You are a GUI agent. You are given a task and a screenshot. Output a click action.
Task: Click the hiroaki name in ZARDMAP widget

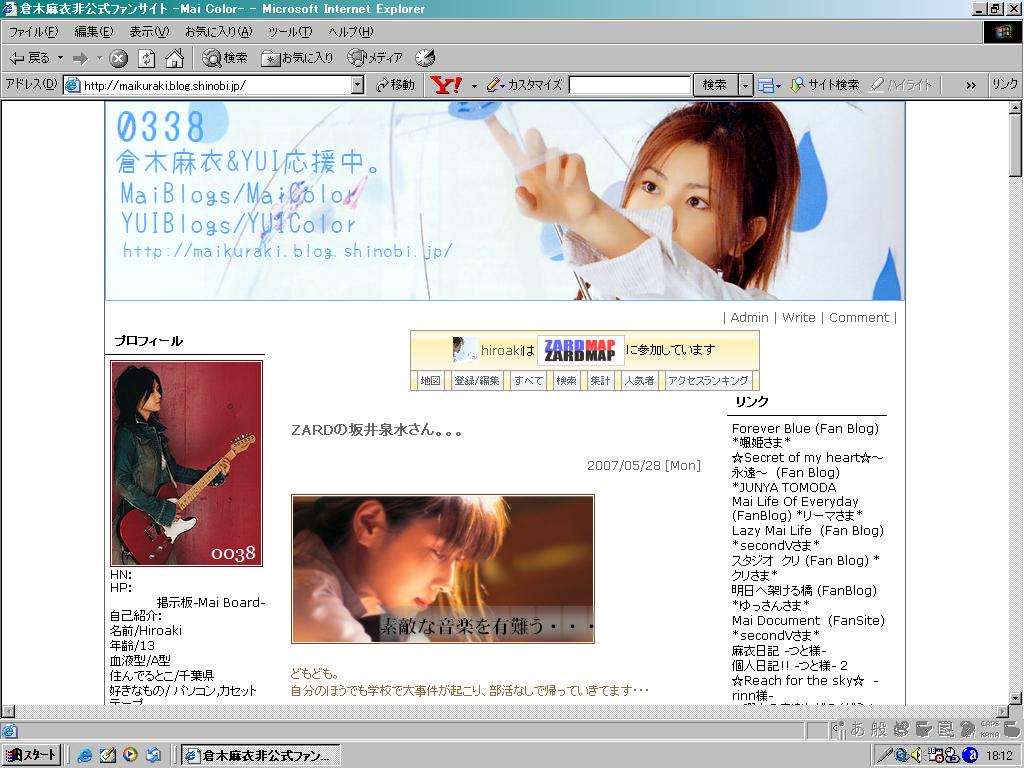click(502, 350)
